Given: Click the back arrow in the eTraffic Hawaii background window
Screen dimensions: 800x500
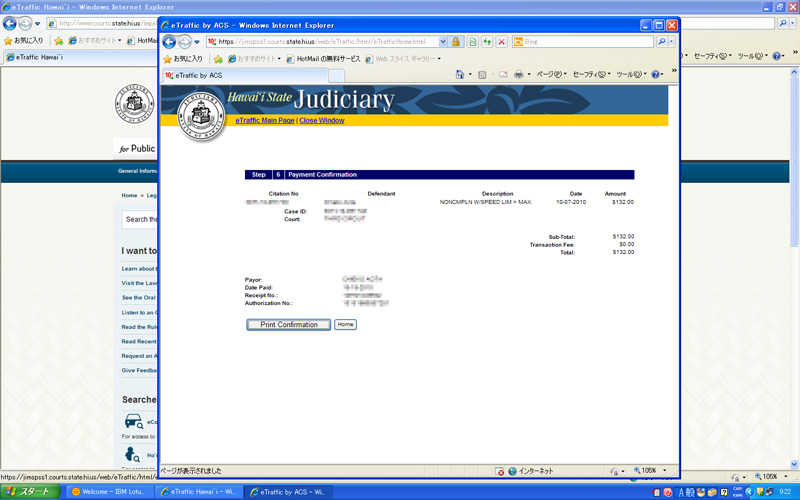Looking at the screenshot, I should pyautogui.click(x=10, y=23).
